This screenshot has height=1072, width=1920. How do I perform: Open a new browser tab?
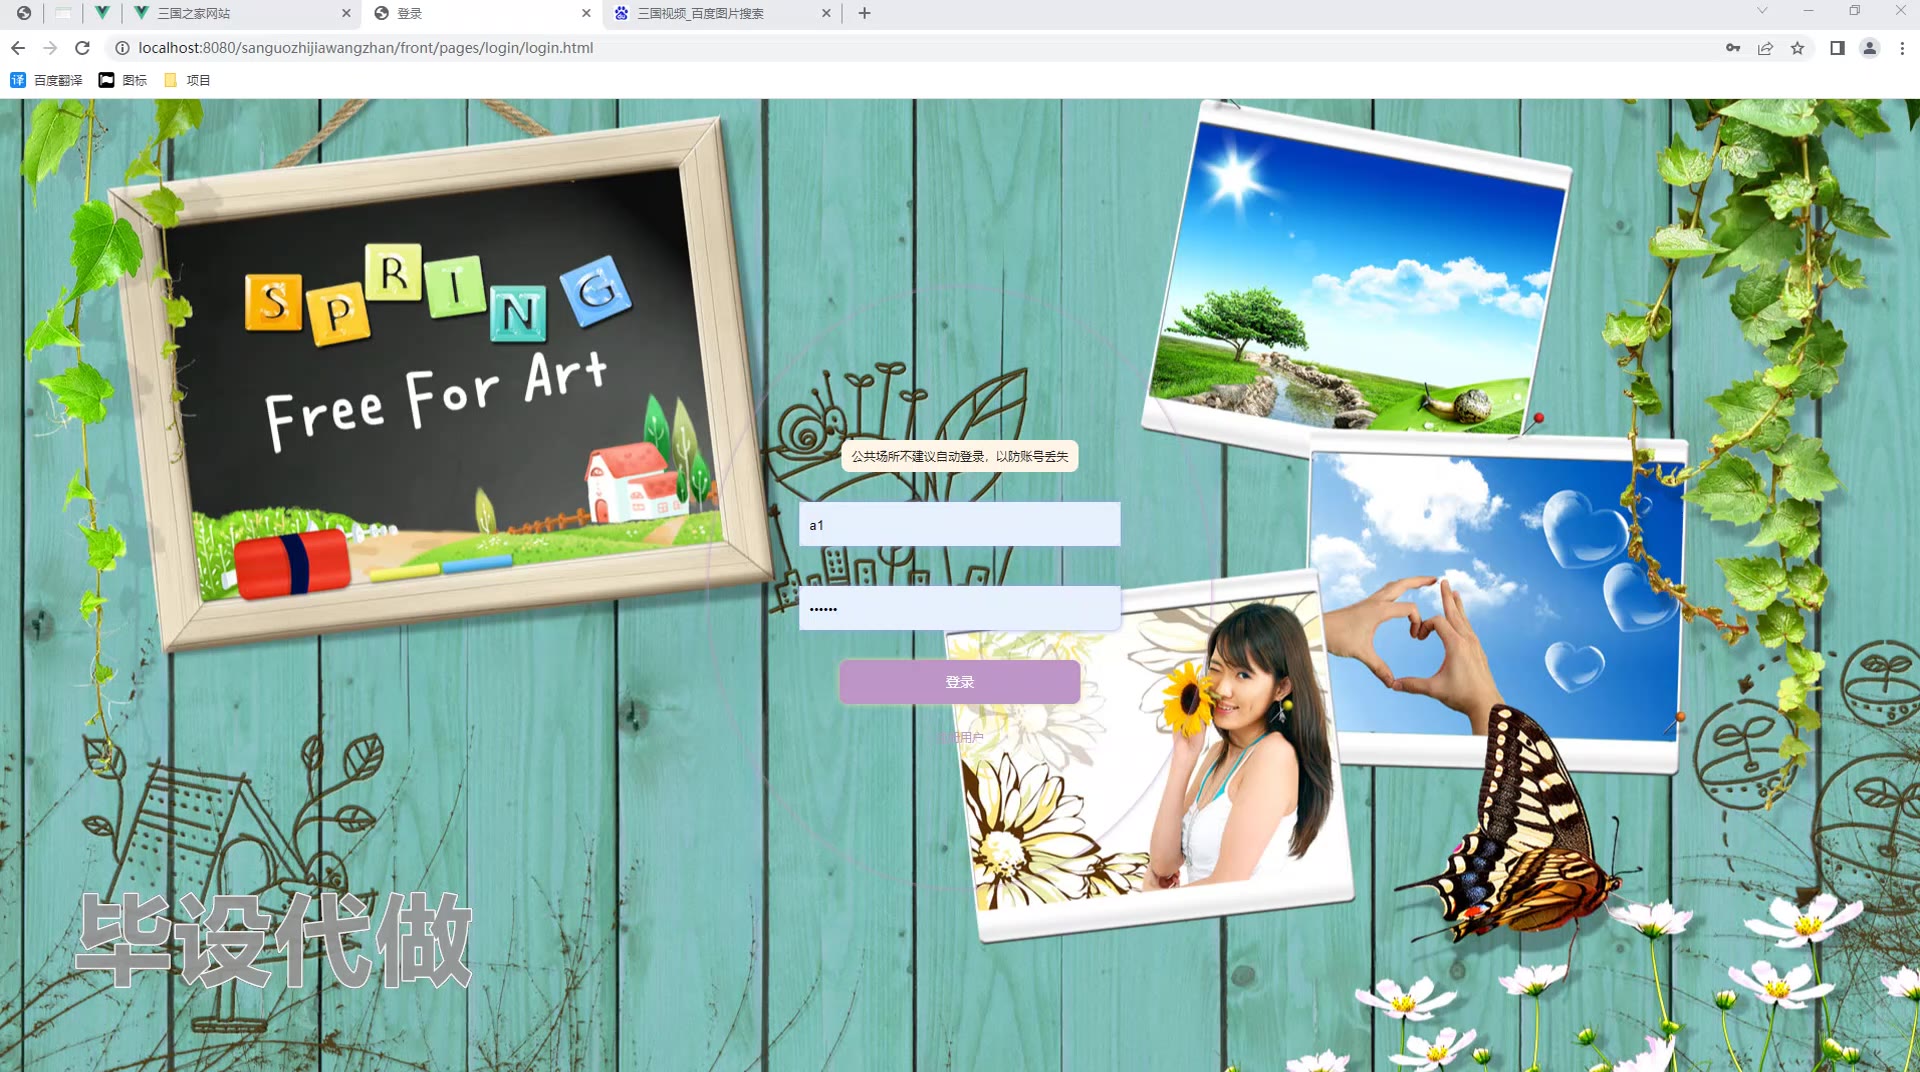click(x=864, y=13)
